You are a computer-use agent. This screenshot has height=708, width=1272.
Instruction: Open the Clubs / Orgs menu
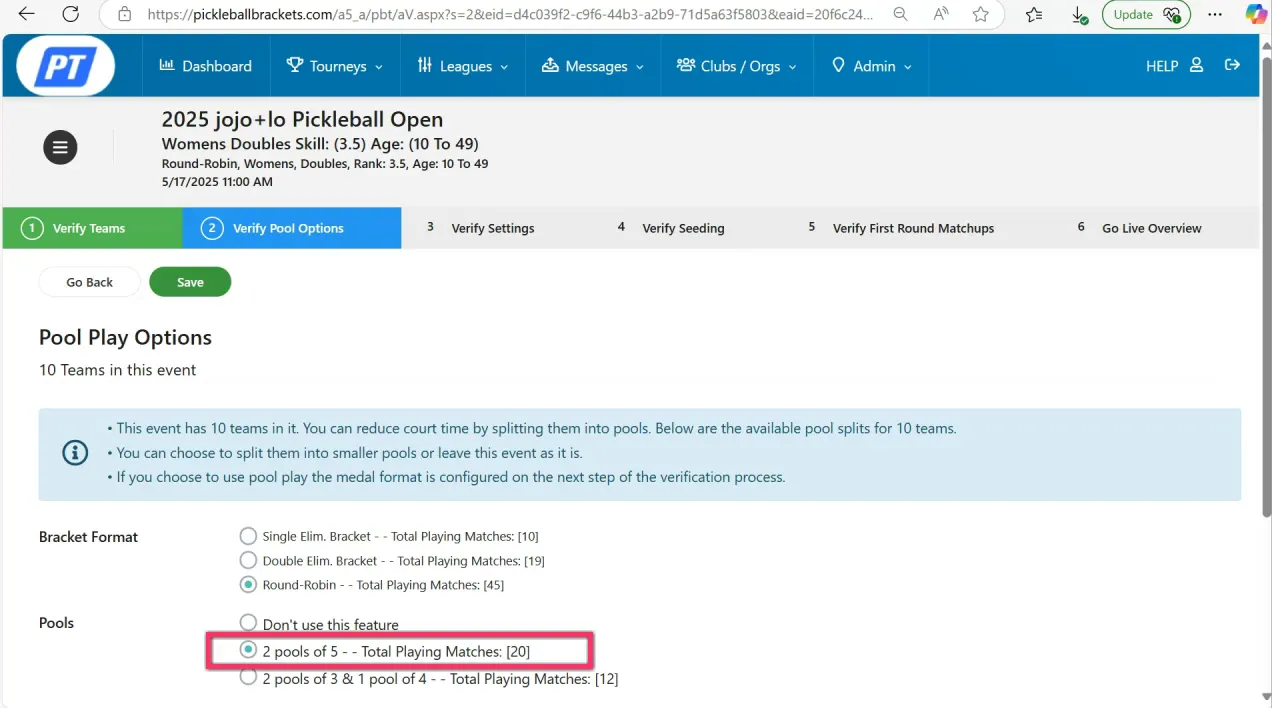[x=737, y=66]
